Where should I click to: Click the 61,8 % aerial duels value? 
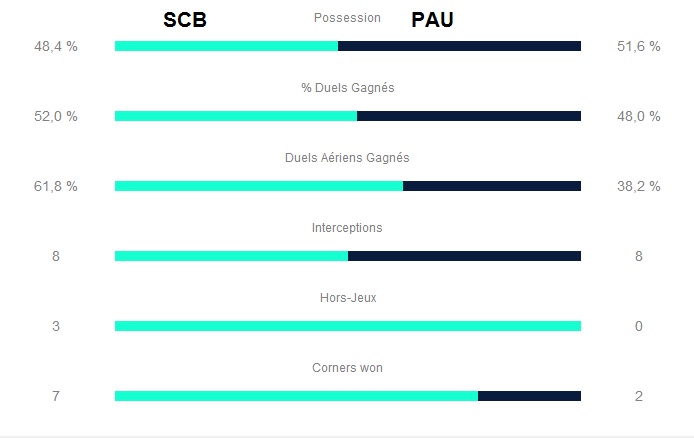(56, 186)
